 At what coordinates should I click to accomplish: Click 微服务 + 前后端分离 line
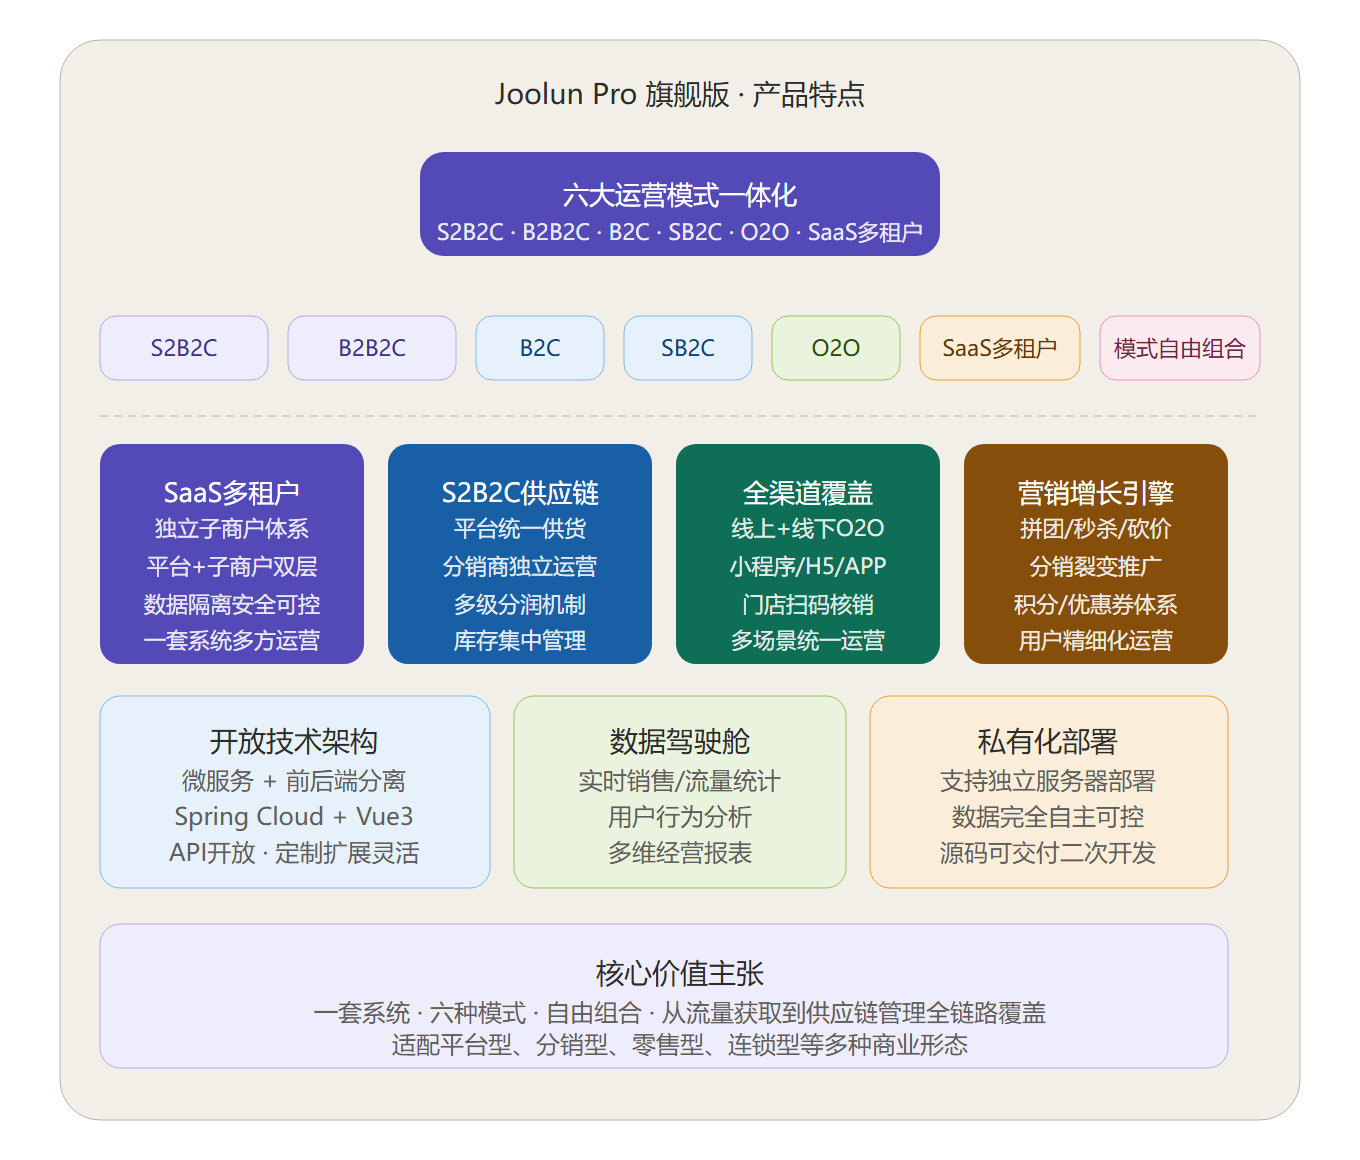[x=294, y=781]
